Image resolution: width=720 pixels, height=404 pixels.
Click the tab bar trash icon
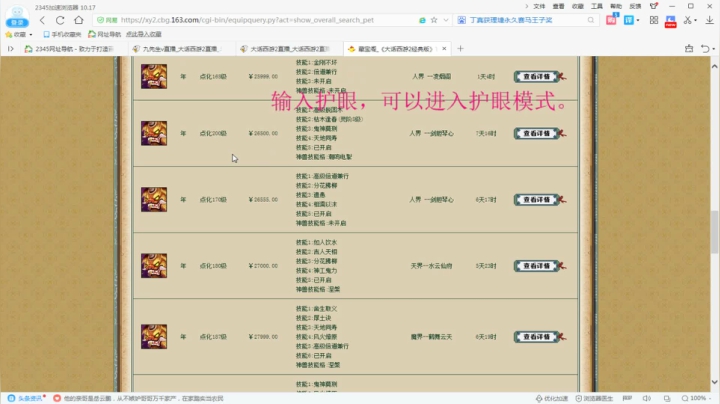689,49
